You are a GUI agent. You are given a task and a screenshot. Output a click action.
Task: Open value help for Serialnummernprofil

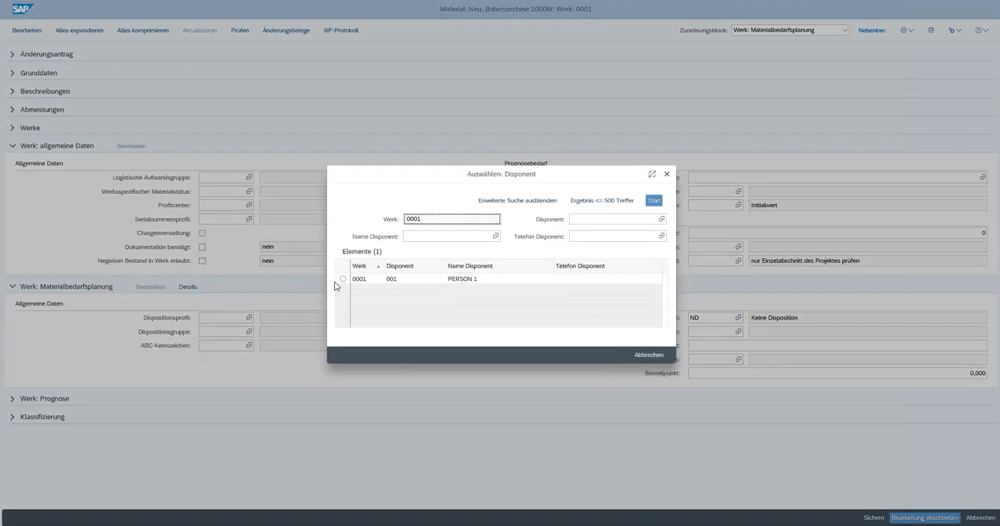(x=249, y=219)
